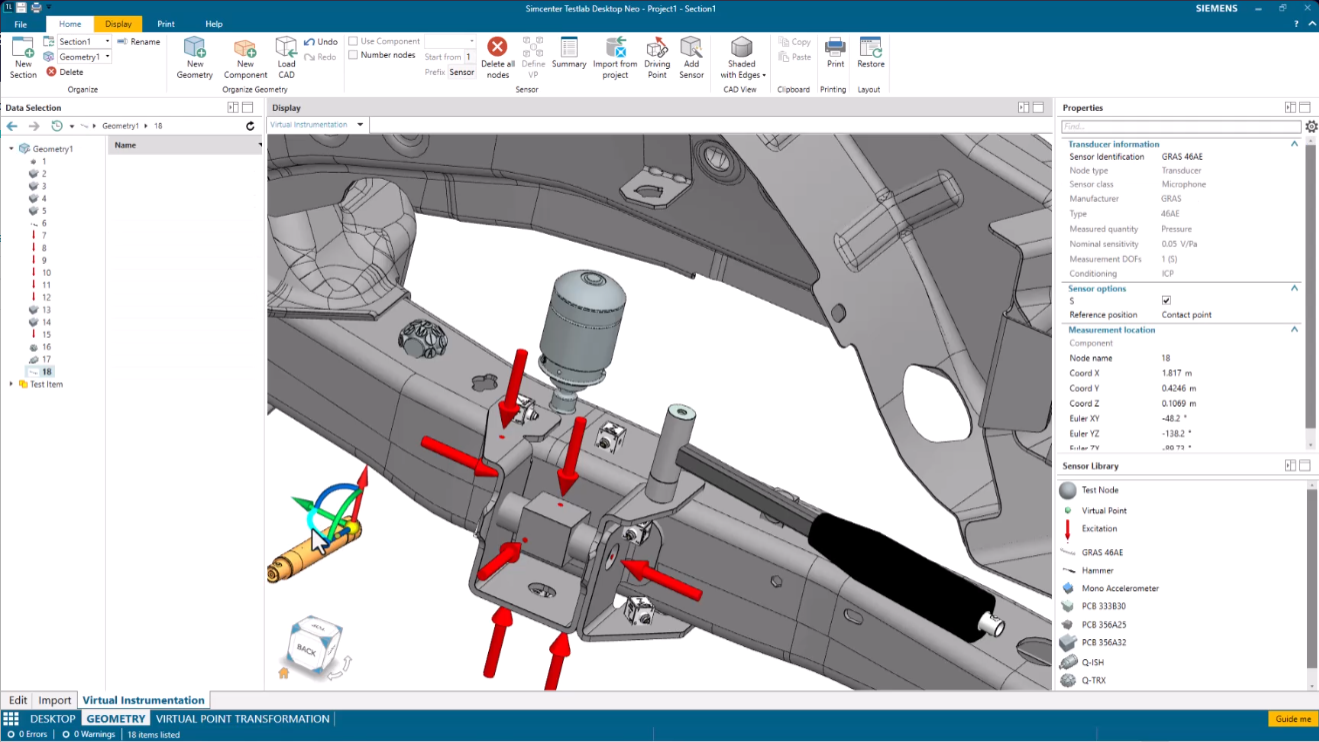Open the Geometry1 dropdown
Viewport: 1319px width, 742px height.
(107, 57)
